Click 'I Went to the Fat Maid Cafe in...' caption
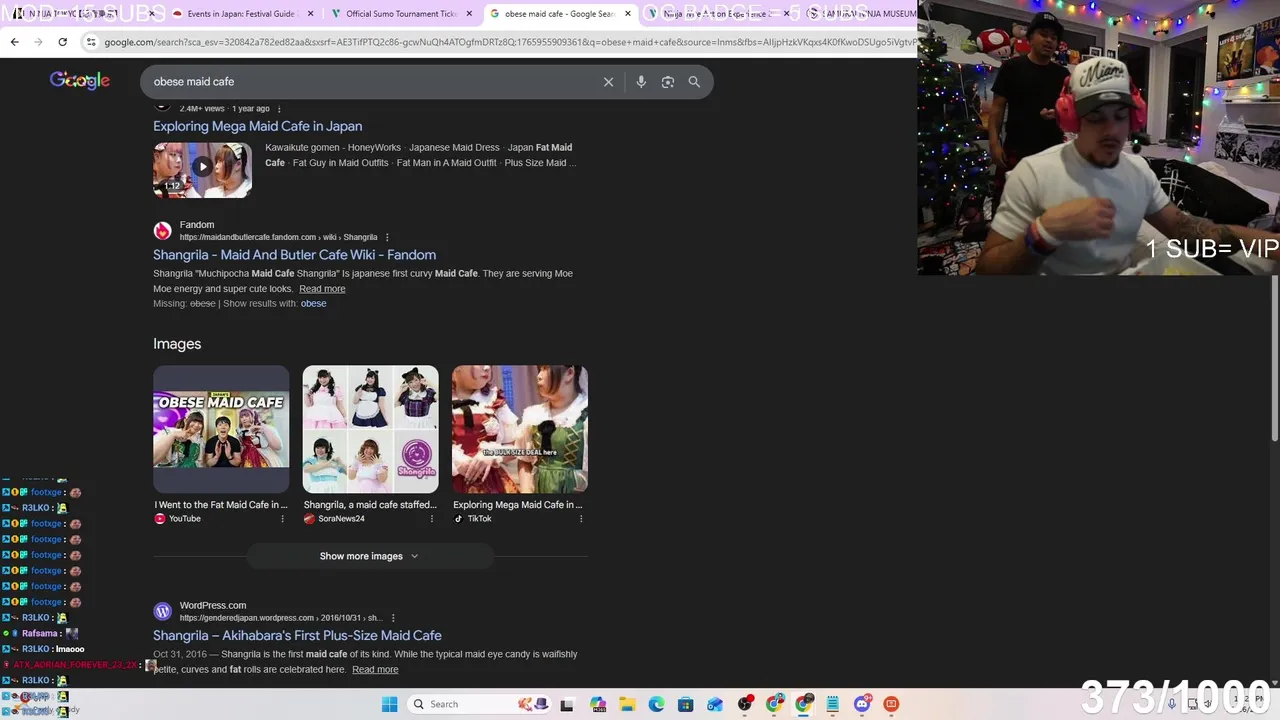 (x=221, y=505)
